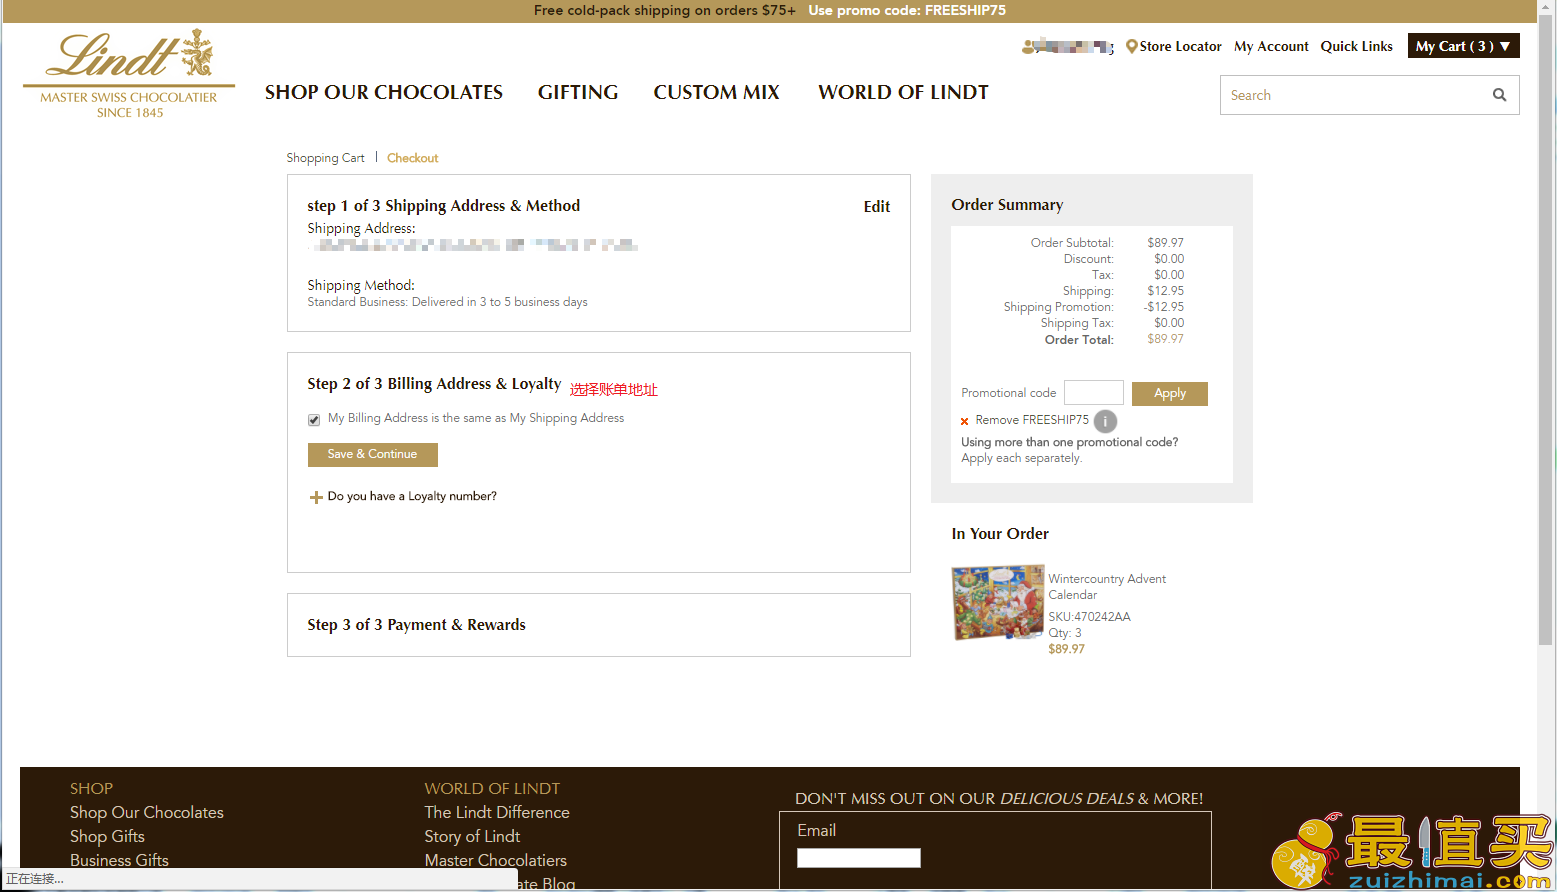The image size is (1557, 892).
Task: Click the Email input field in footer
Action: point(858,858)
